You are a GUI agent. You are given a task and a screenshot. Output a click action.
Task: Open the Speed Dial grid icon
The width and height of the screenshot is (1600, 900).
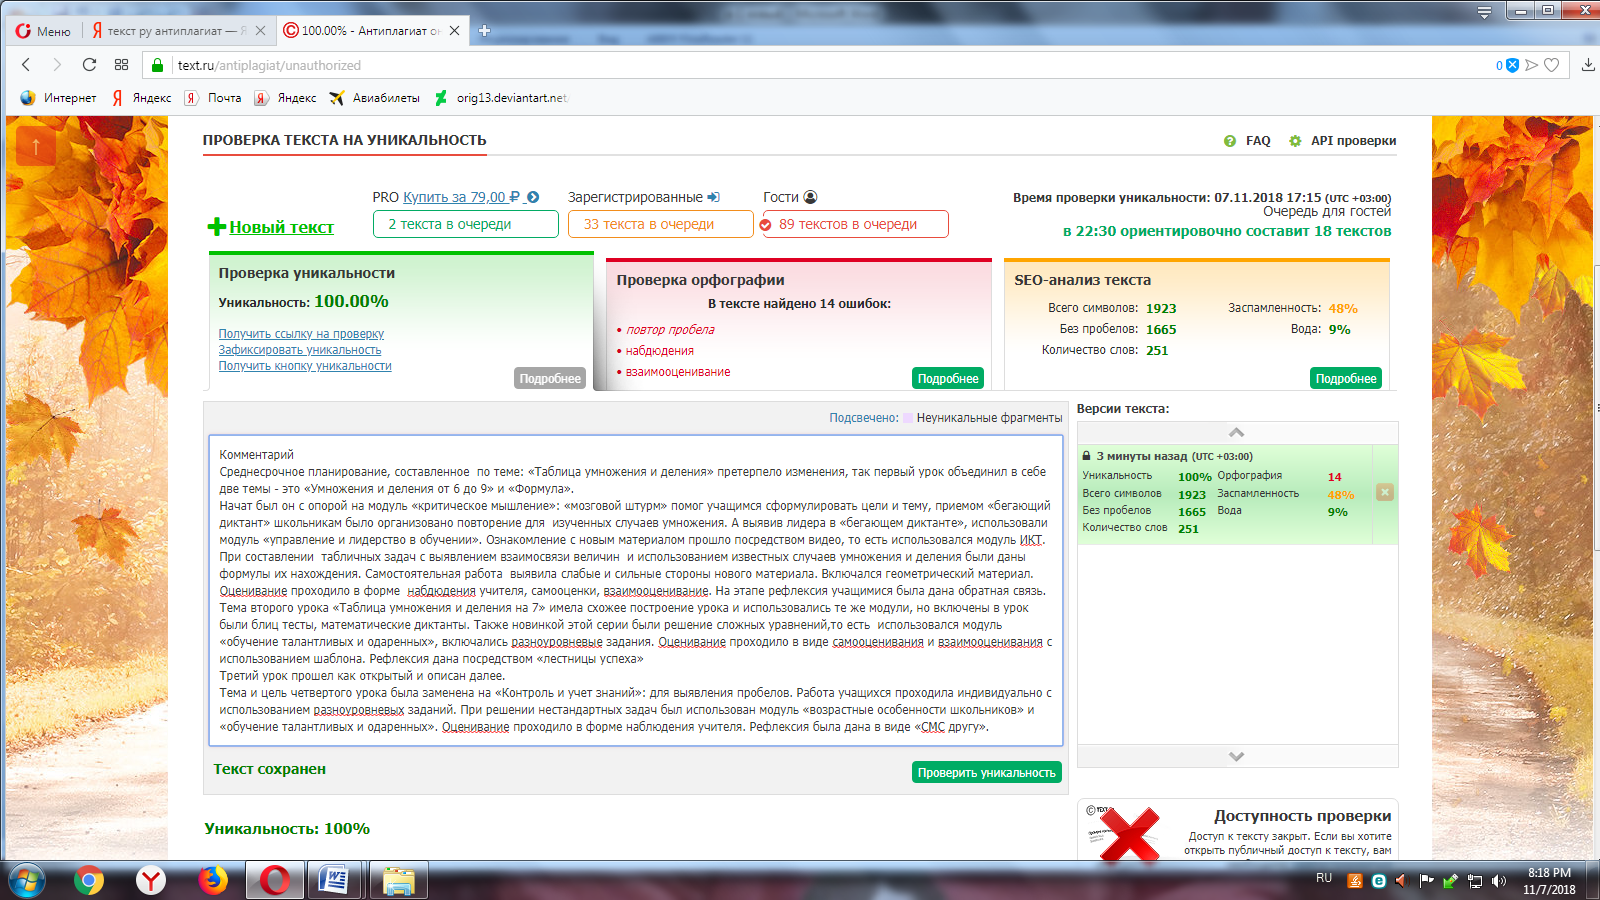click(121, 65)
